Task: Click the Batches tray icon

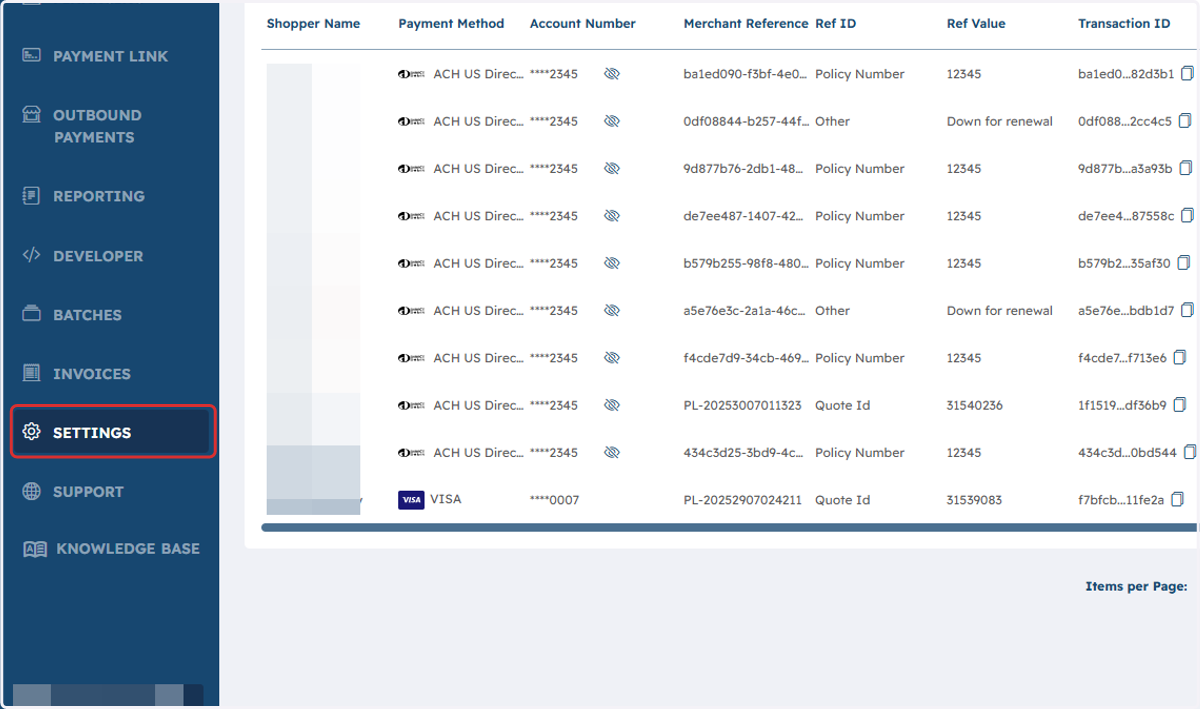Action: point(32,314)
